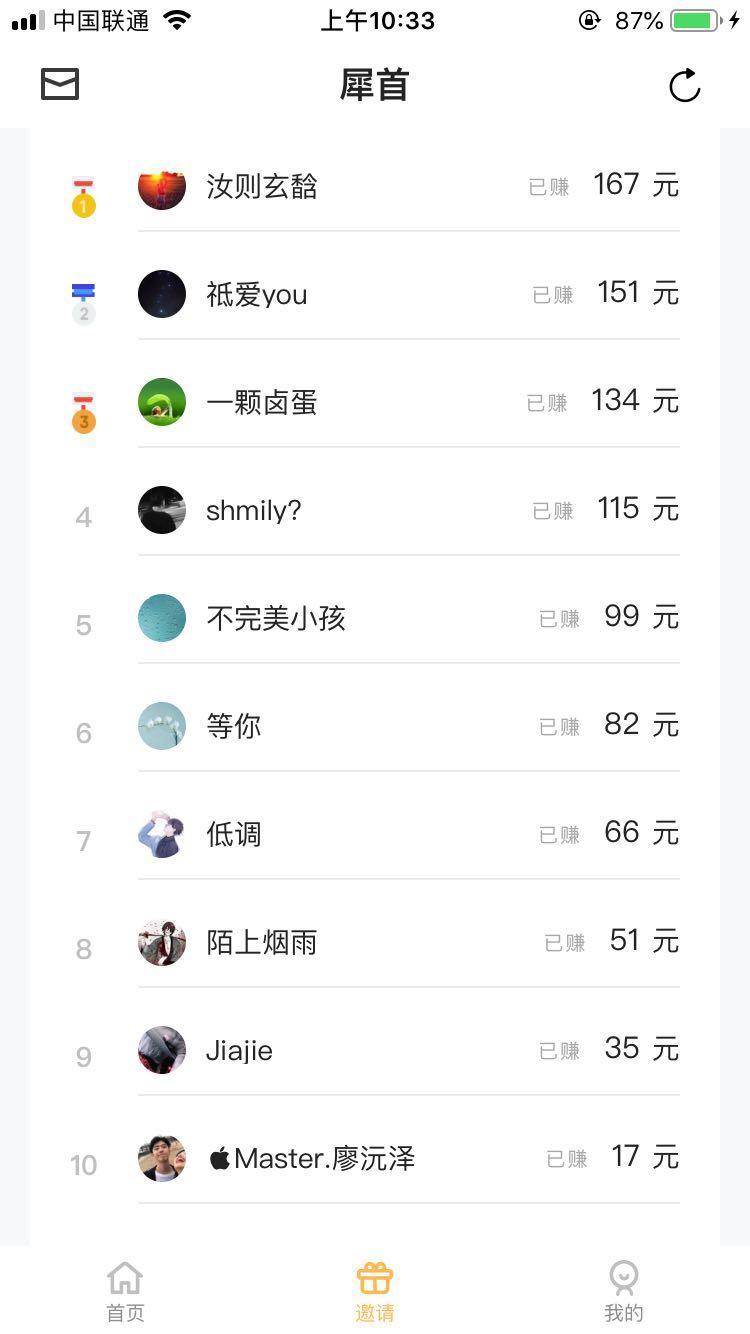Tap 祇爱you's profile picture
Image resolution: width=750 pixels, height=1334 pixels.
click(162, 294)
